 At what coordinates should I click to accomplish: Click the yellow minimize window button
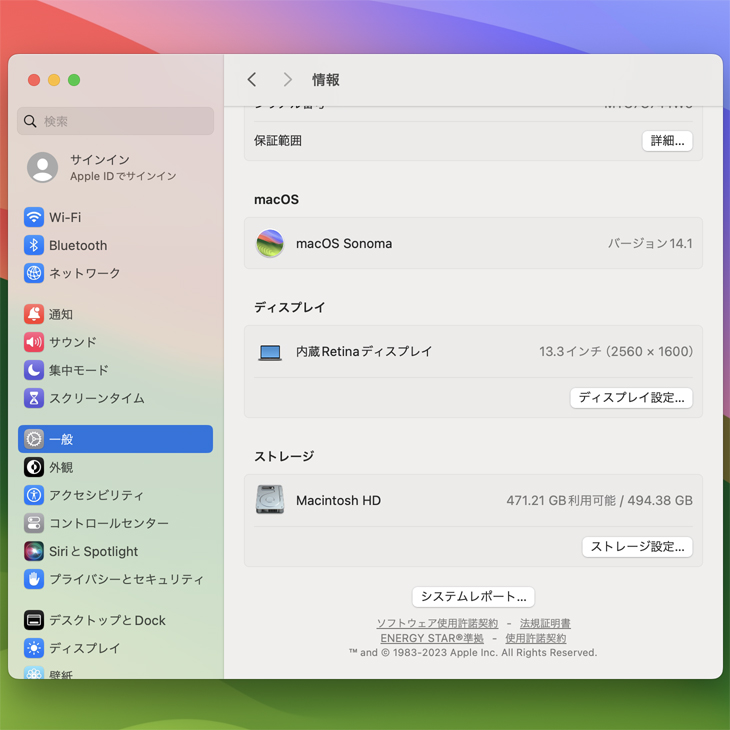pyautogui.click(x=54, y=80)
